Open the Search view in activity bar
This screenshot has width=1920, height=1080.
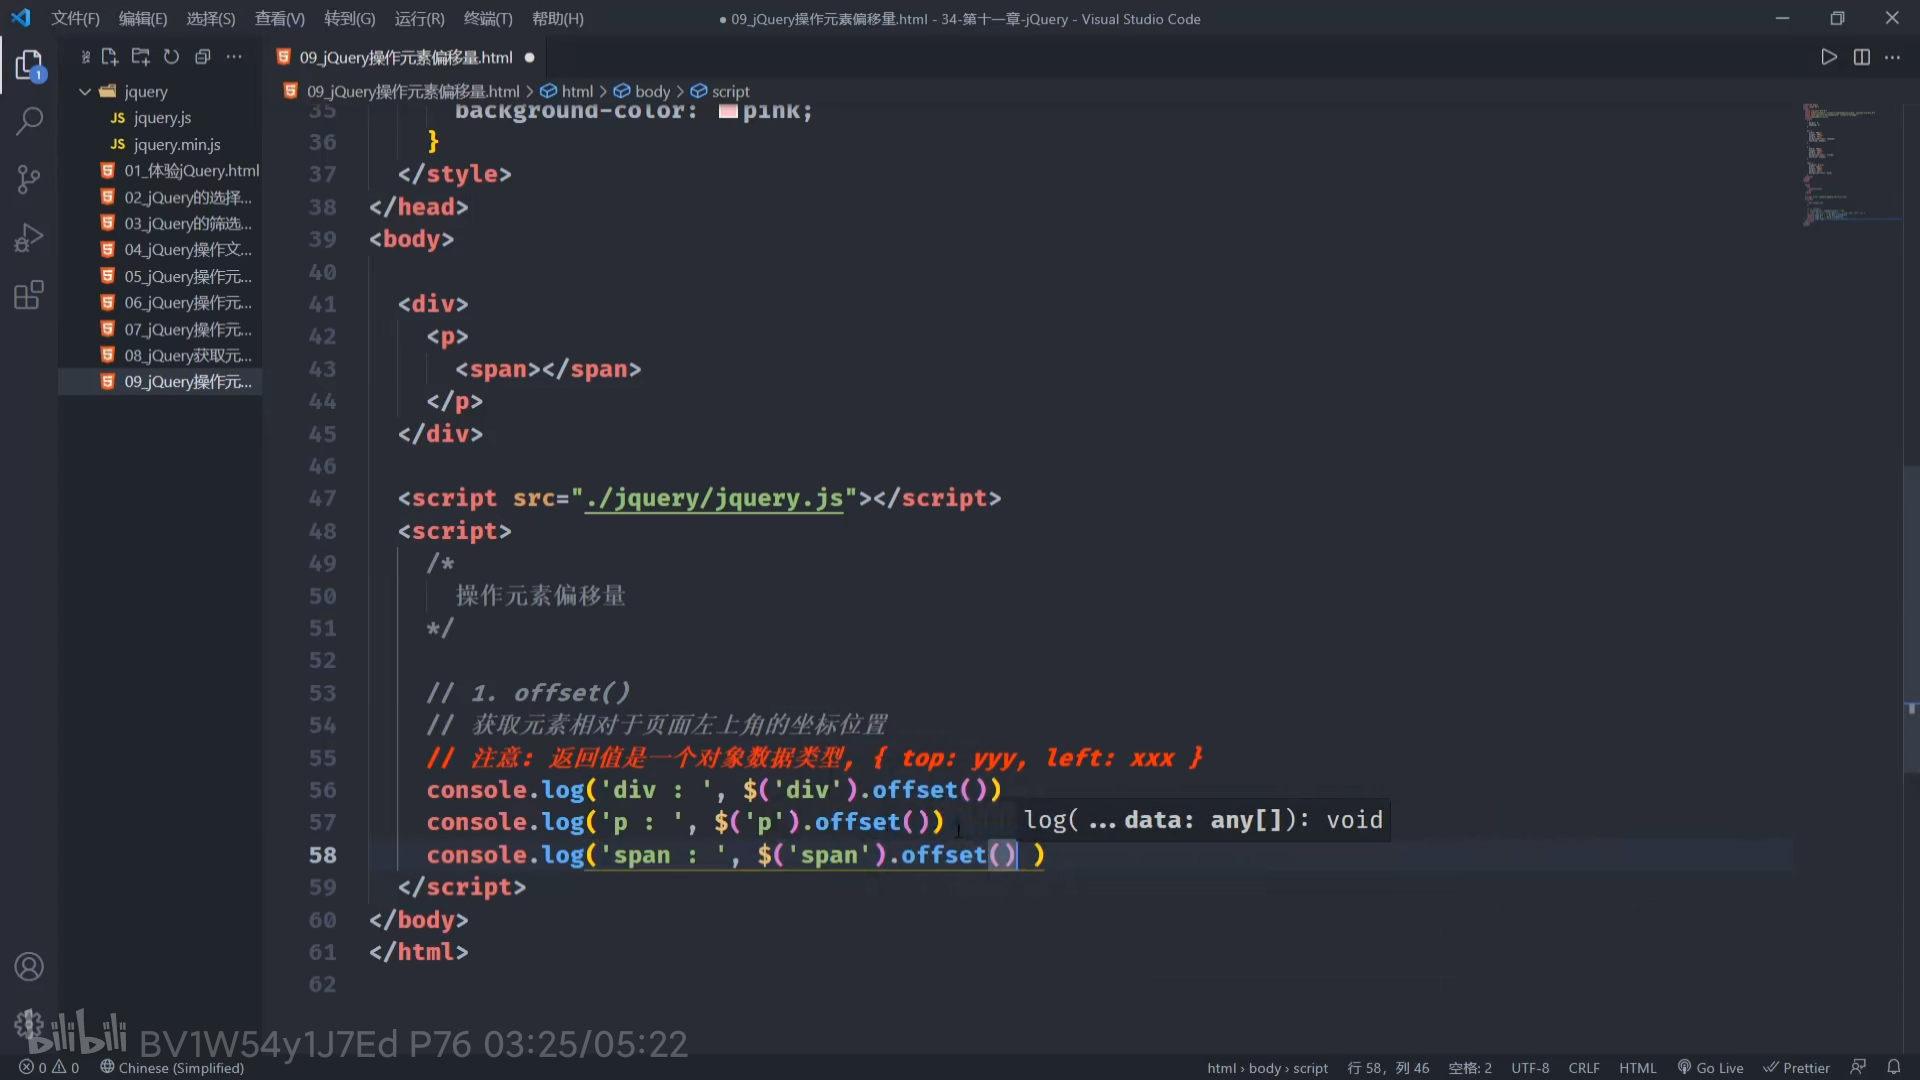point(29,122)
